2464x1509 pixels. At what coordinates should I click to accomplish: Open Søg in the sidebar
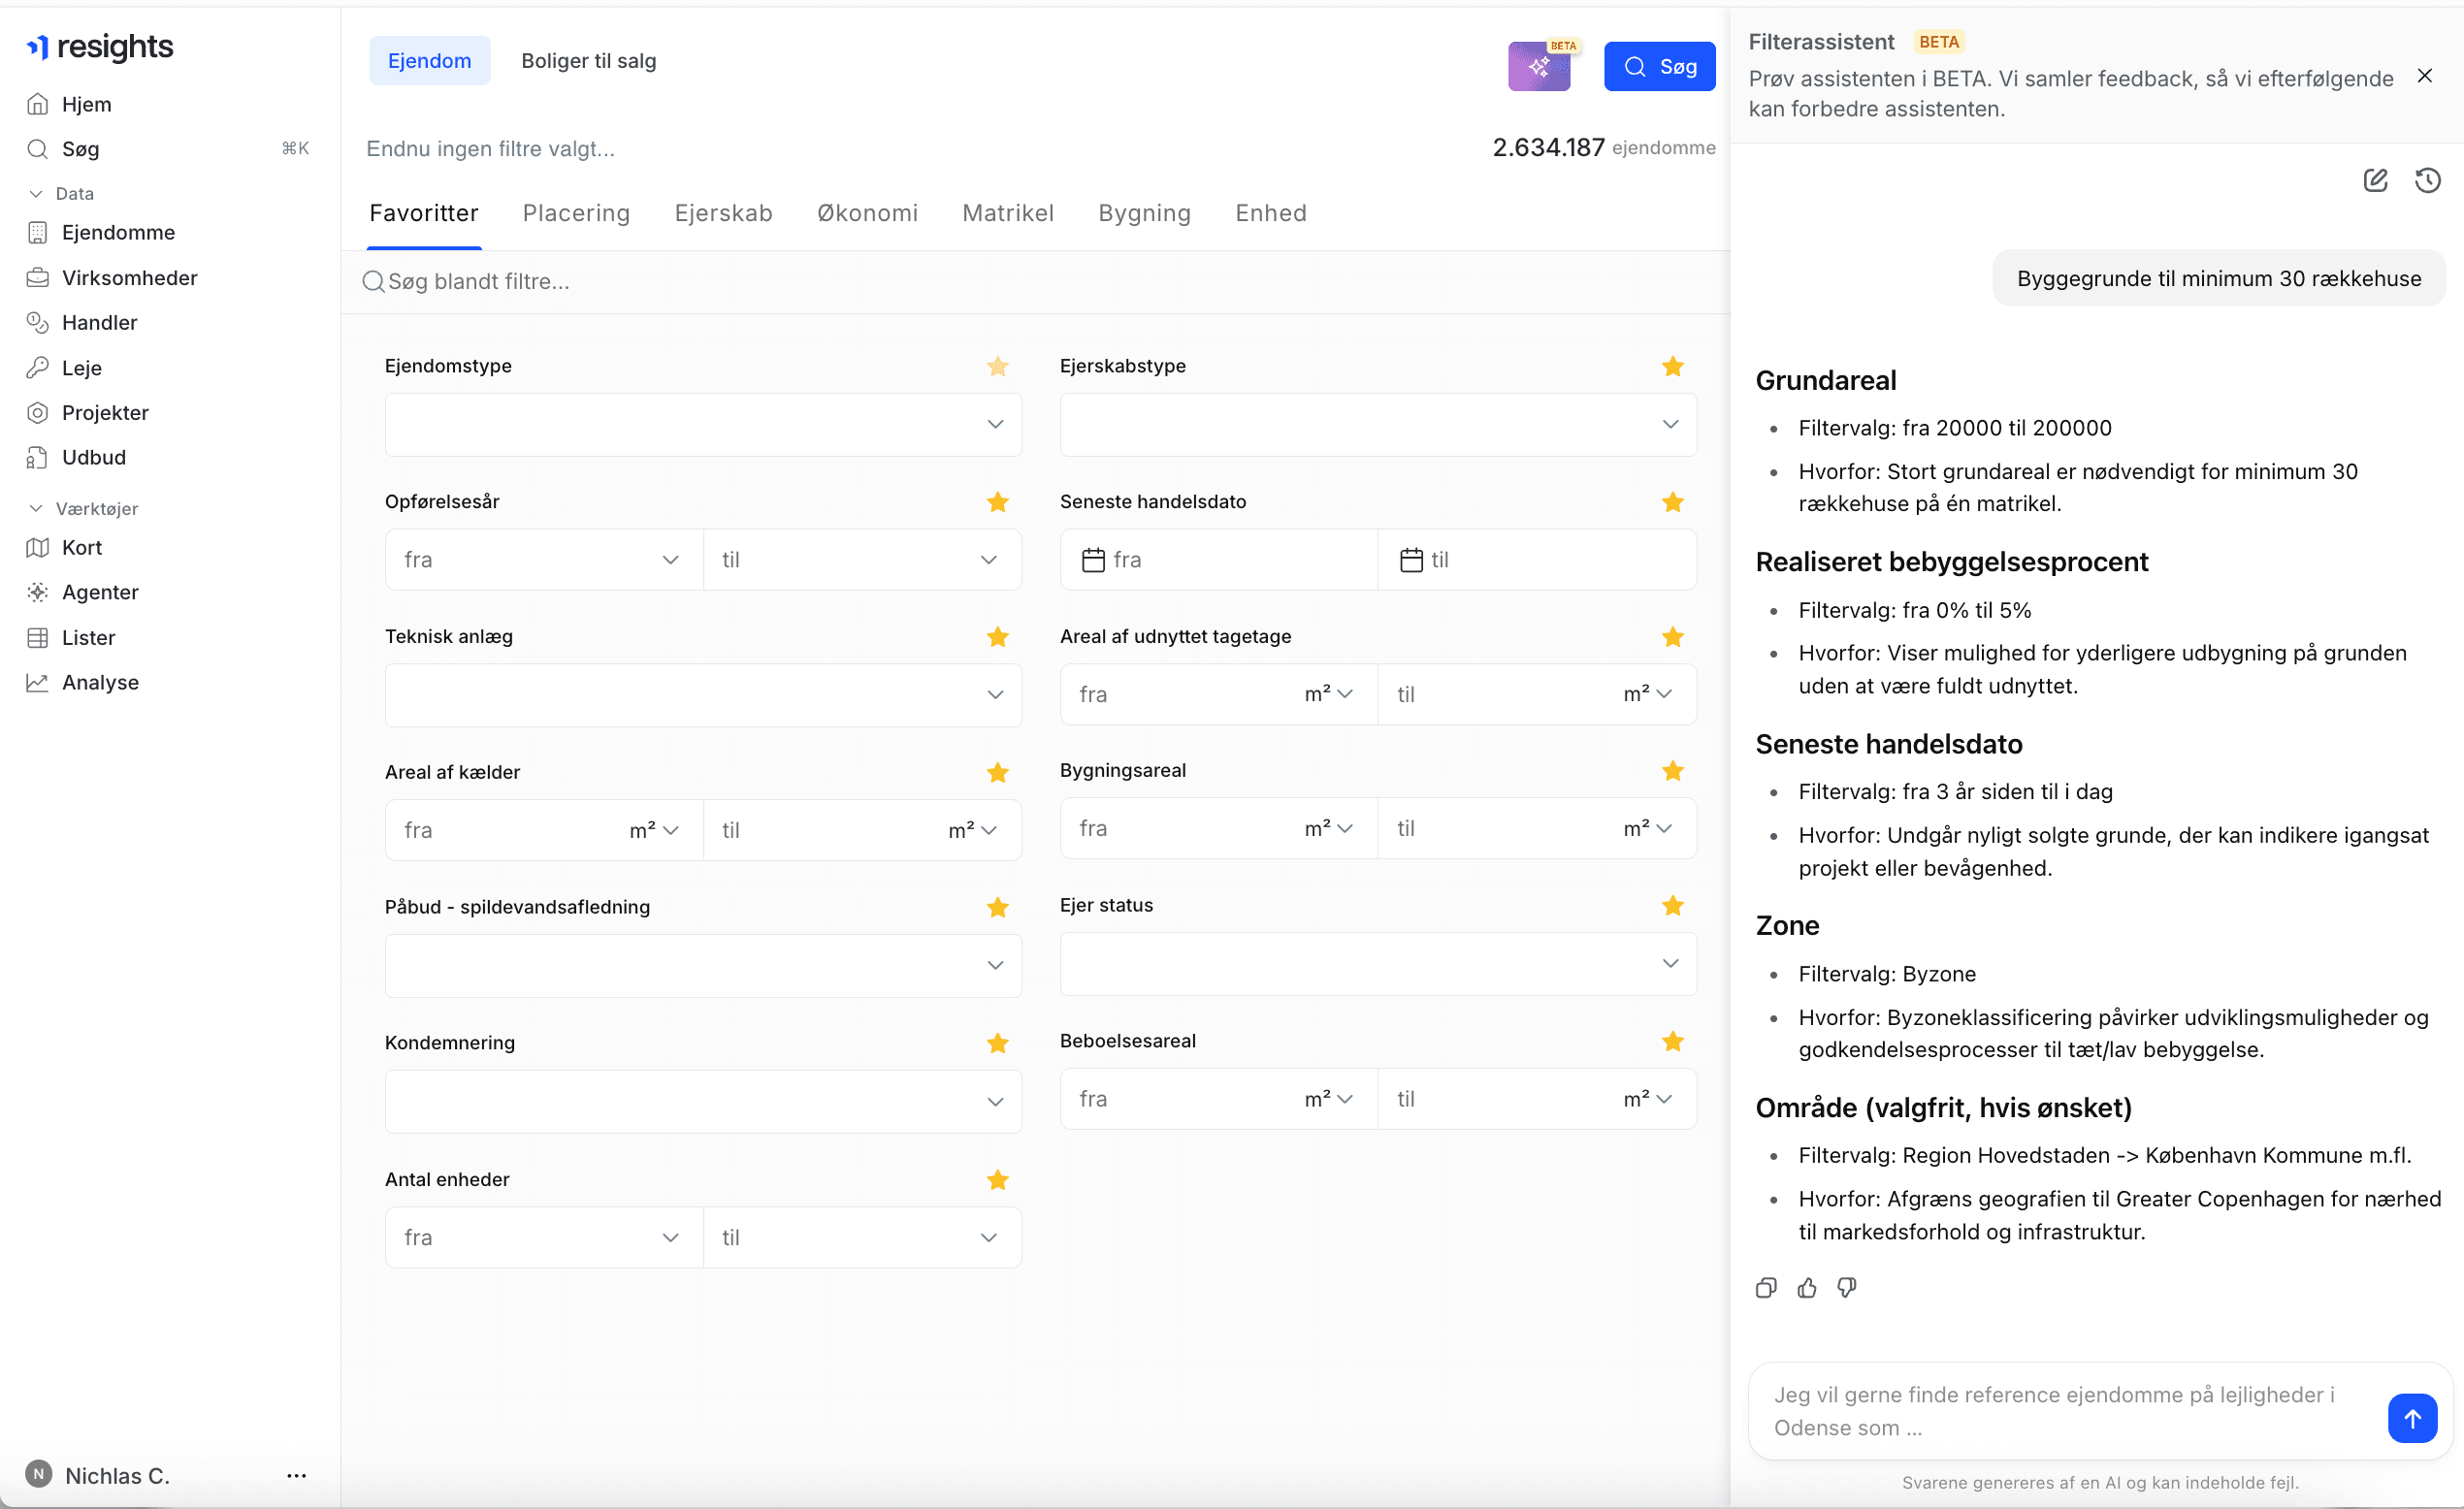pyautogui.click(x=80, y=149)
